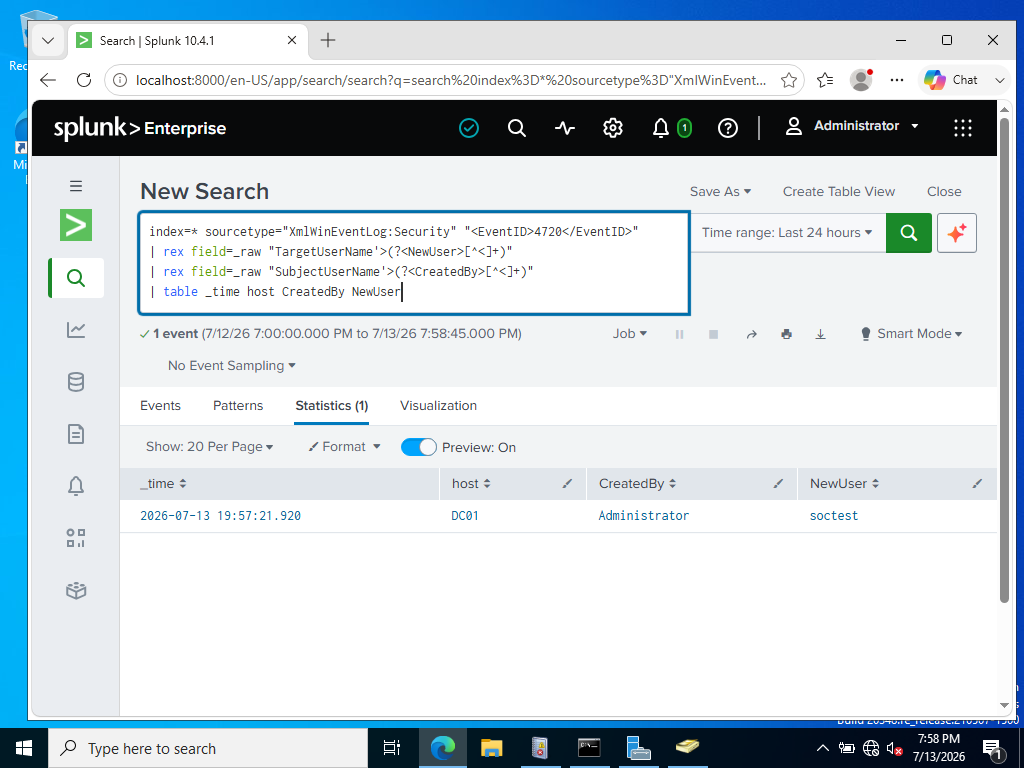Open the AI assistant sparkle button
This screenshot has height=768, width=1024.
957,232
